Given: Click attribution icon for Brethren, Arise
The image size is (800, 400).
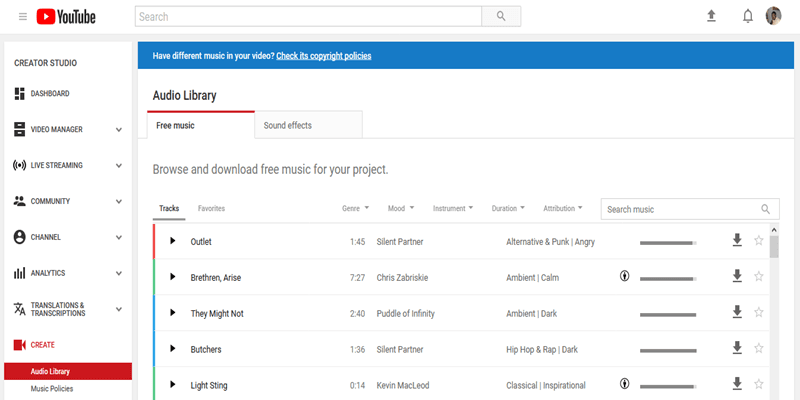Looking at the screenshot, I should click(x=624, y=277).
